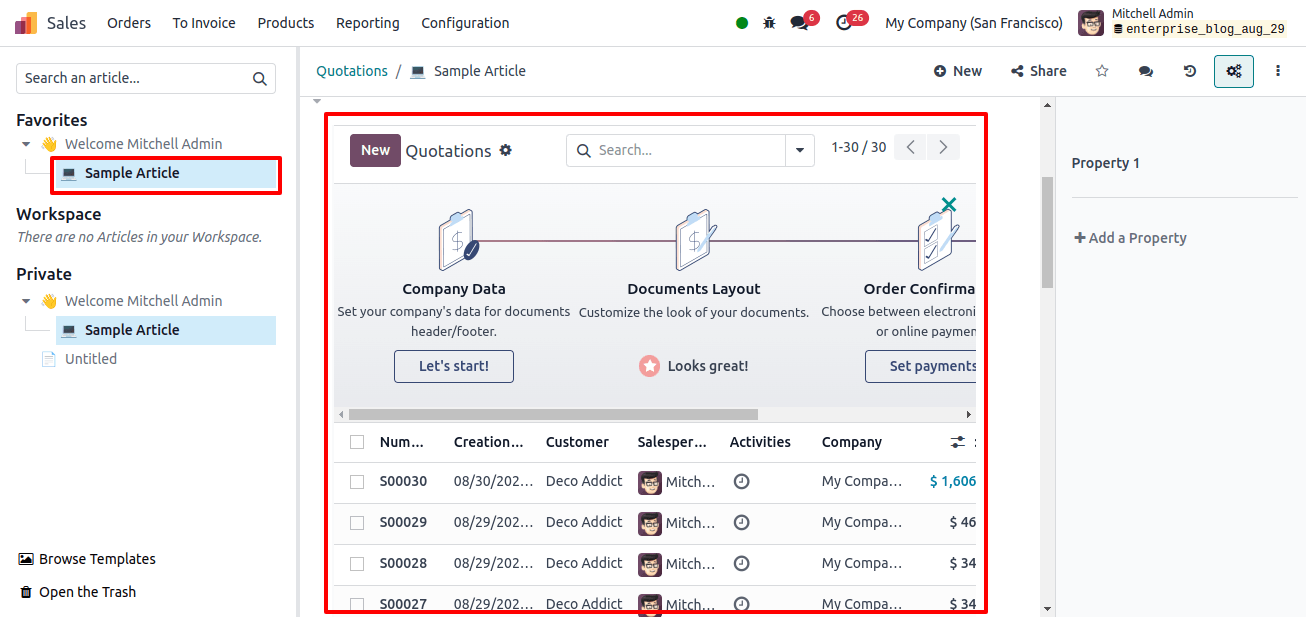Open the Mitchell Admin user menu
This screenshot has width=1306, height=617.
click(1184, 23)
